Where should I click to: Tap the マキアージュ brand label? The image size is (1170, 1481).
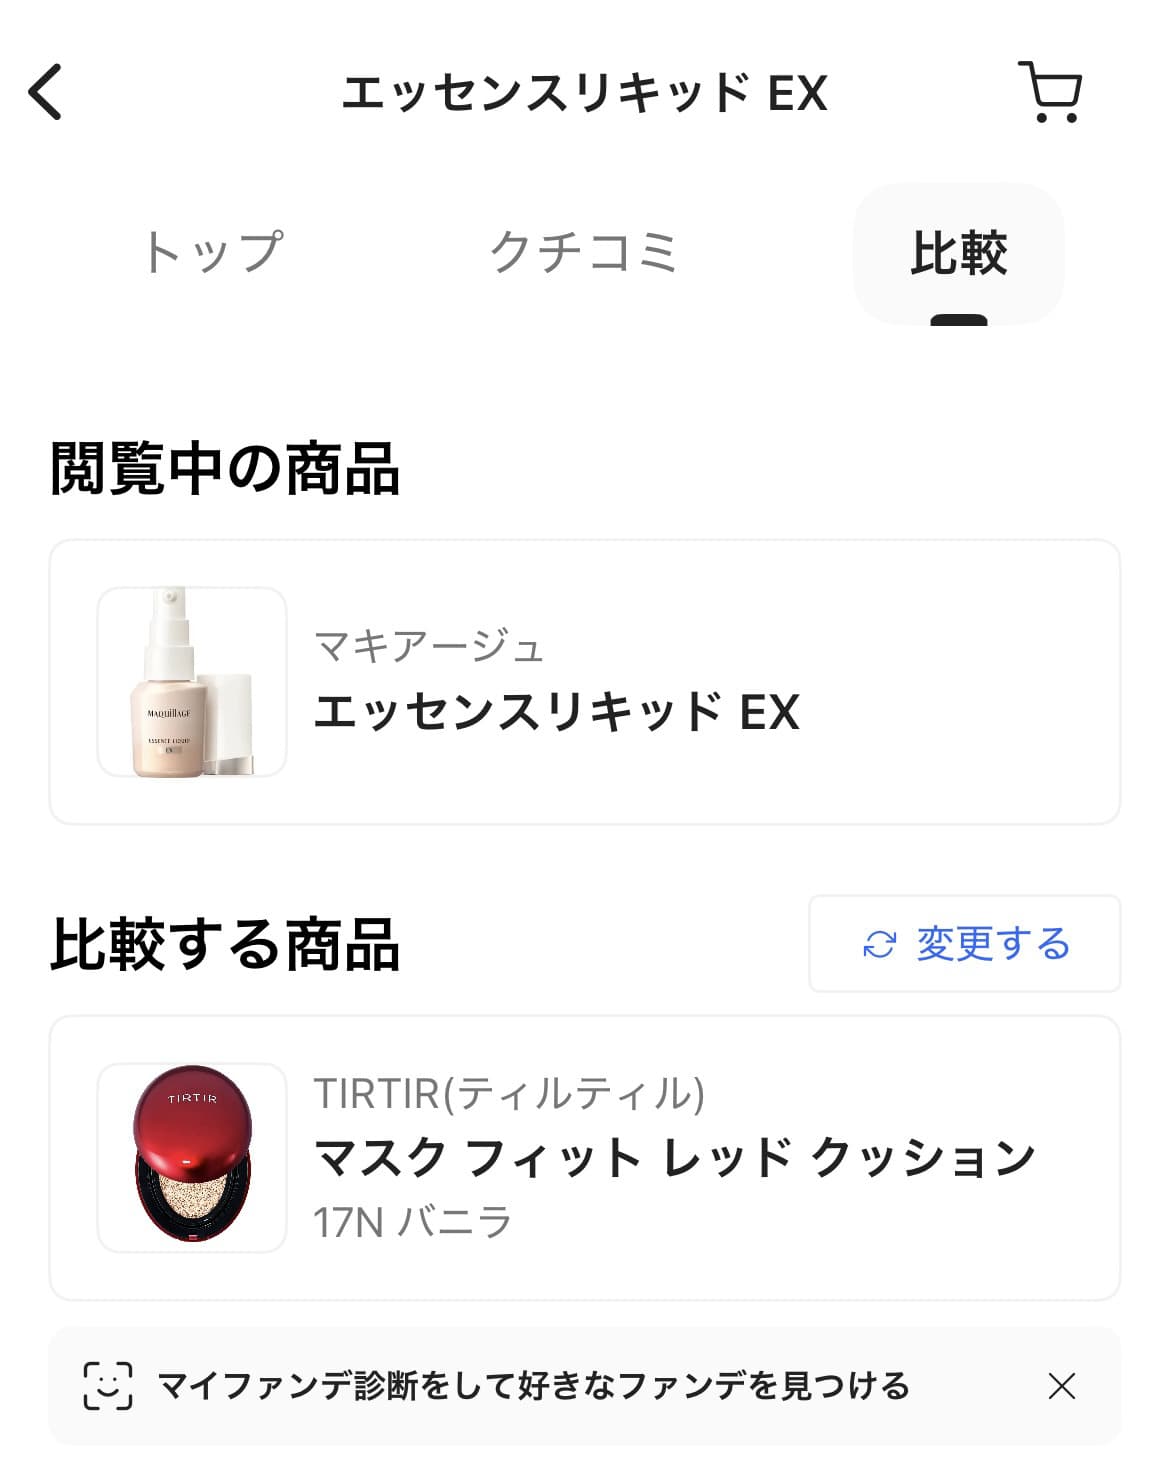pos(428,647)
